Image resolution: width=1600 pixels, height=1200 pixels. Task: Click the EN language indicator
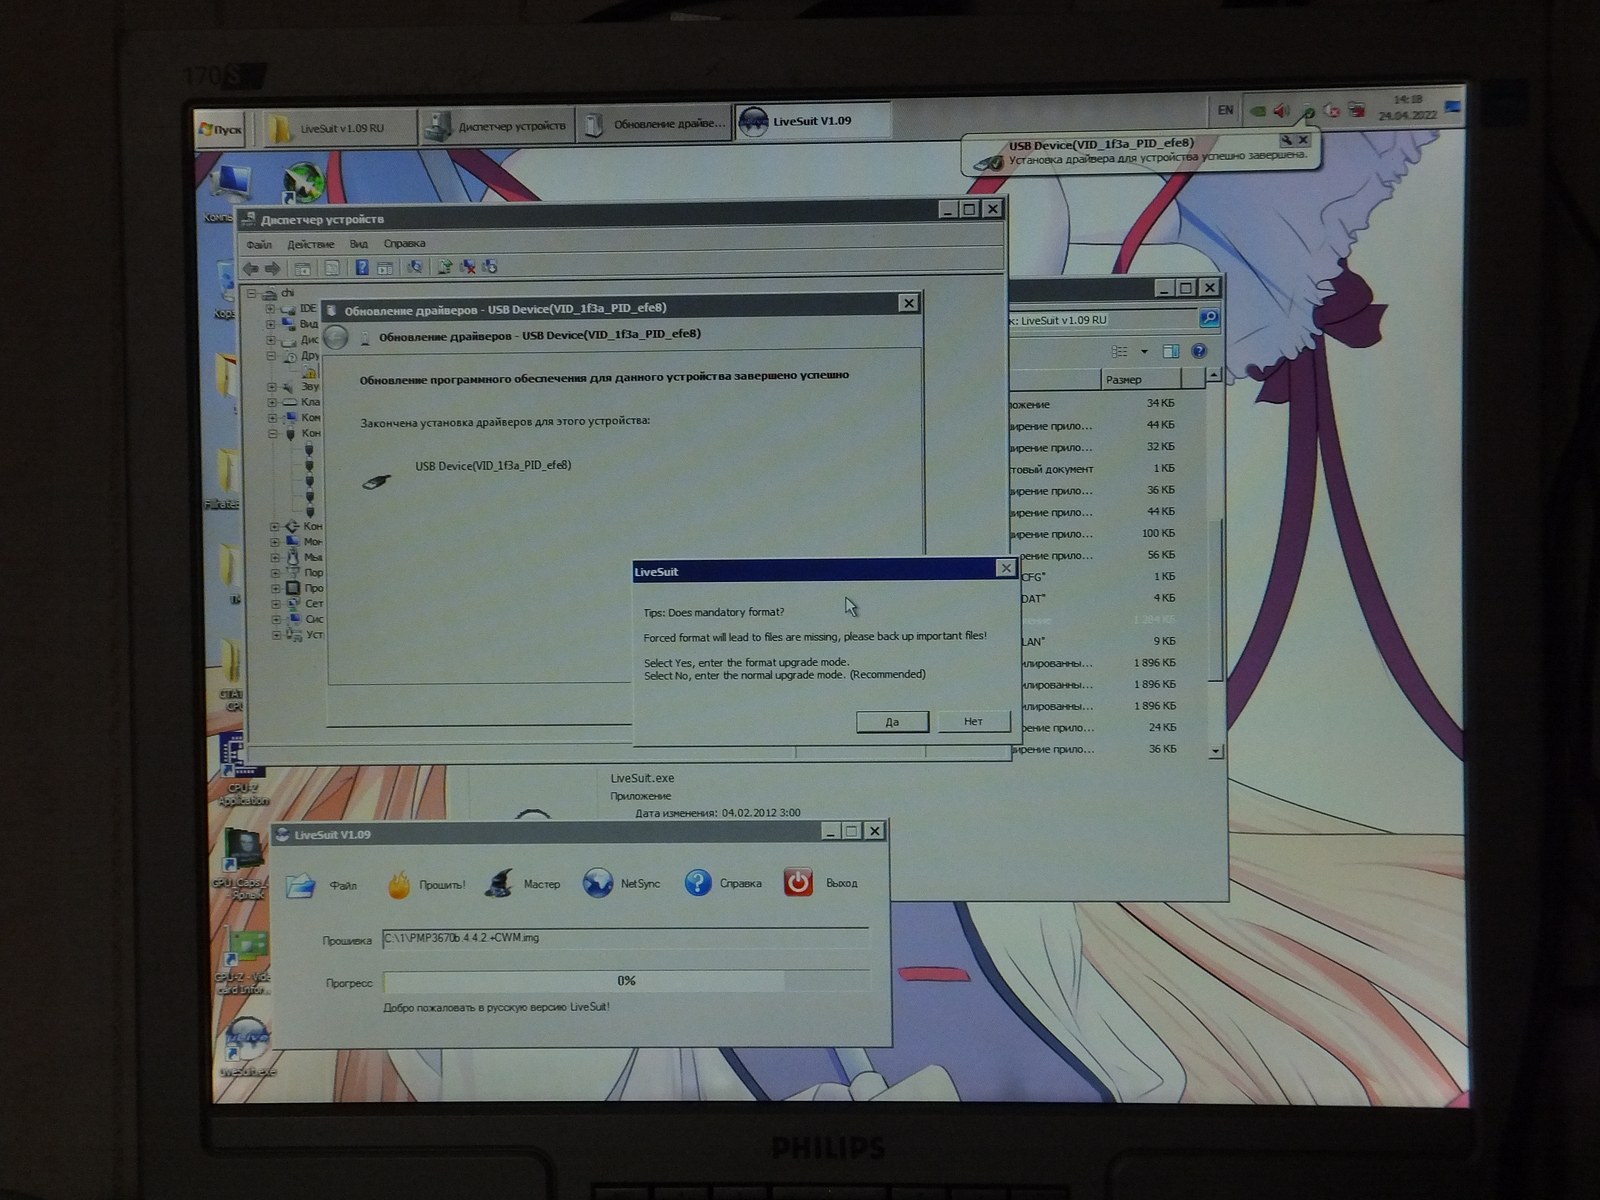tap(1225, 111)
